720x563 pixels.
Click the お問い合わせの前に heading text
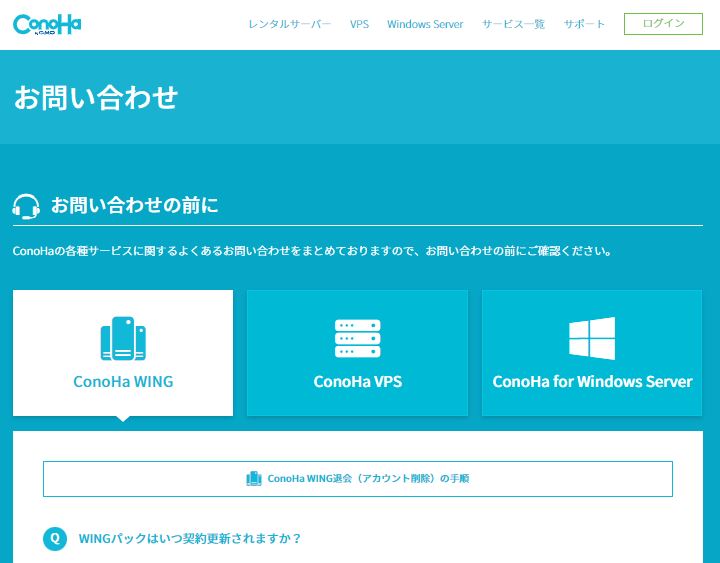[x=135, y=205]
